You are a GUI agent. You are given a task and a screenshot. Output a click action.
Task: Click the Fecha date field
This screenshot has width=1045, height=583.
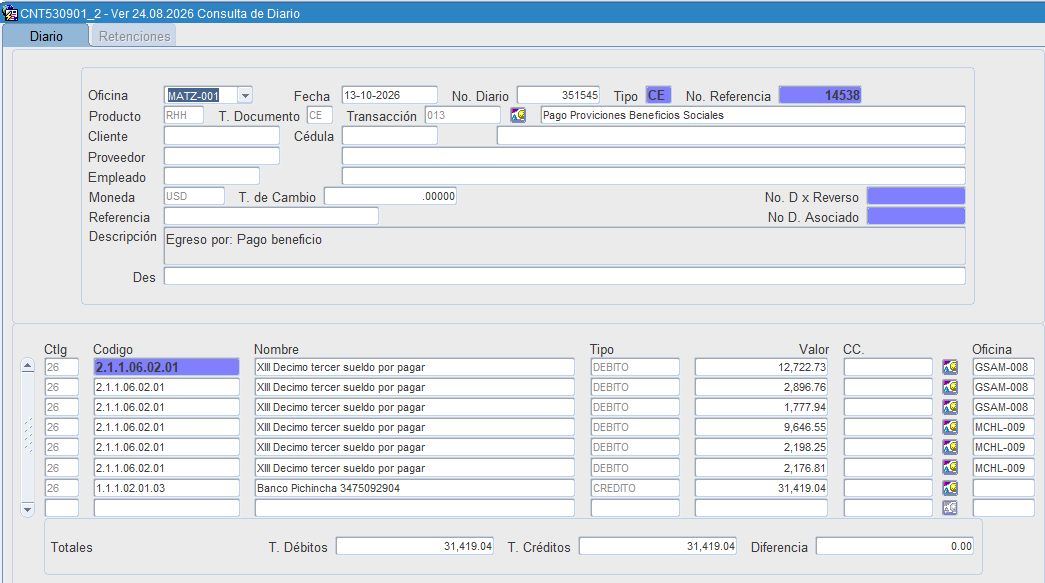[390, 95]
